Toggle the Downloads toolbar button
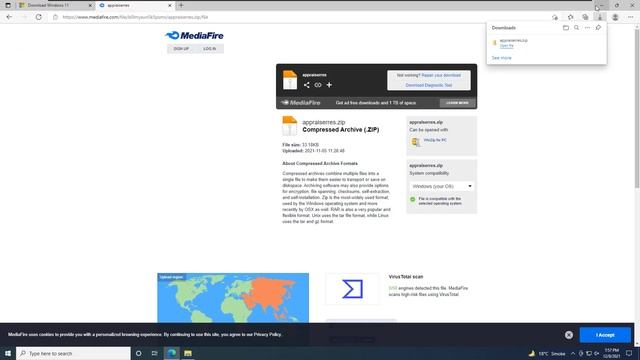Viewport: 640px width, 360px height. coord(600,17)
